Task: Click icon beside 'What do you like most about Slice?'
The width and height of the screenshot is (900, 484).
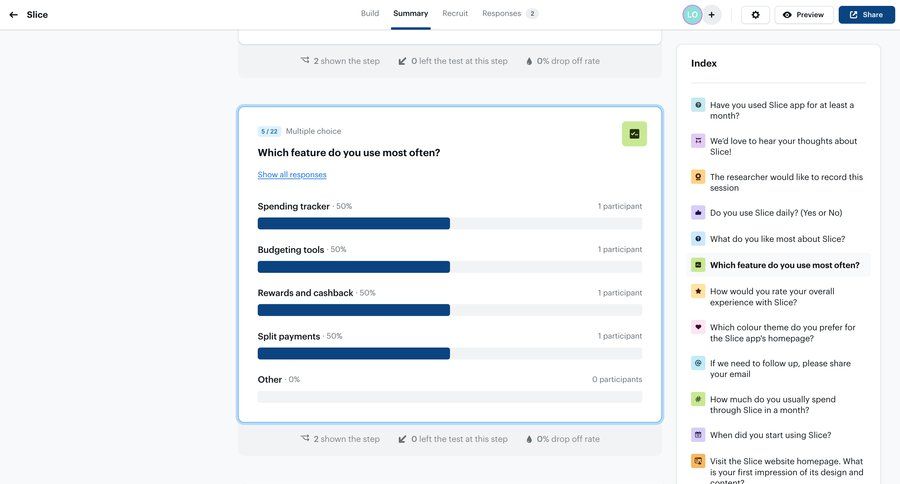Action: coord(698,239)
